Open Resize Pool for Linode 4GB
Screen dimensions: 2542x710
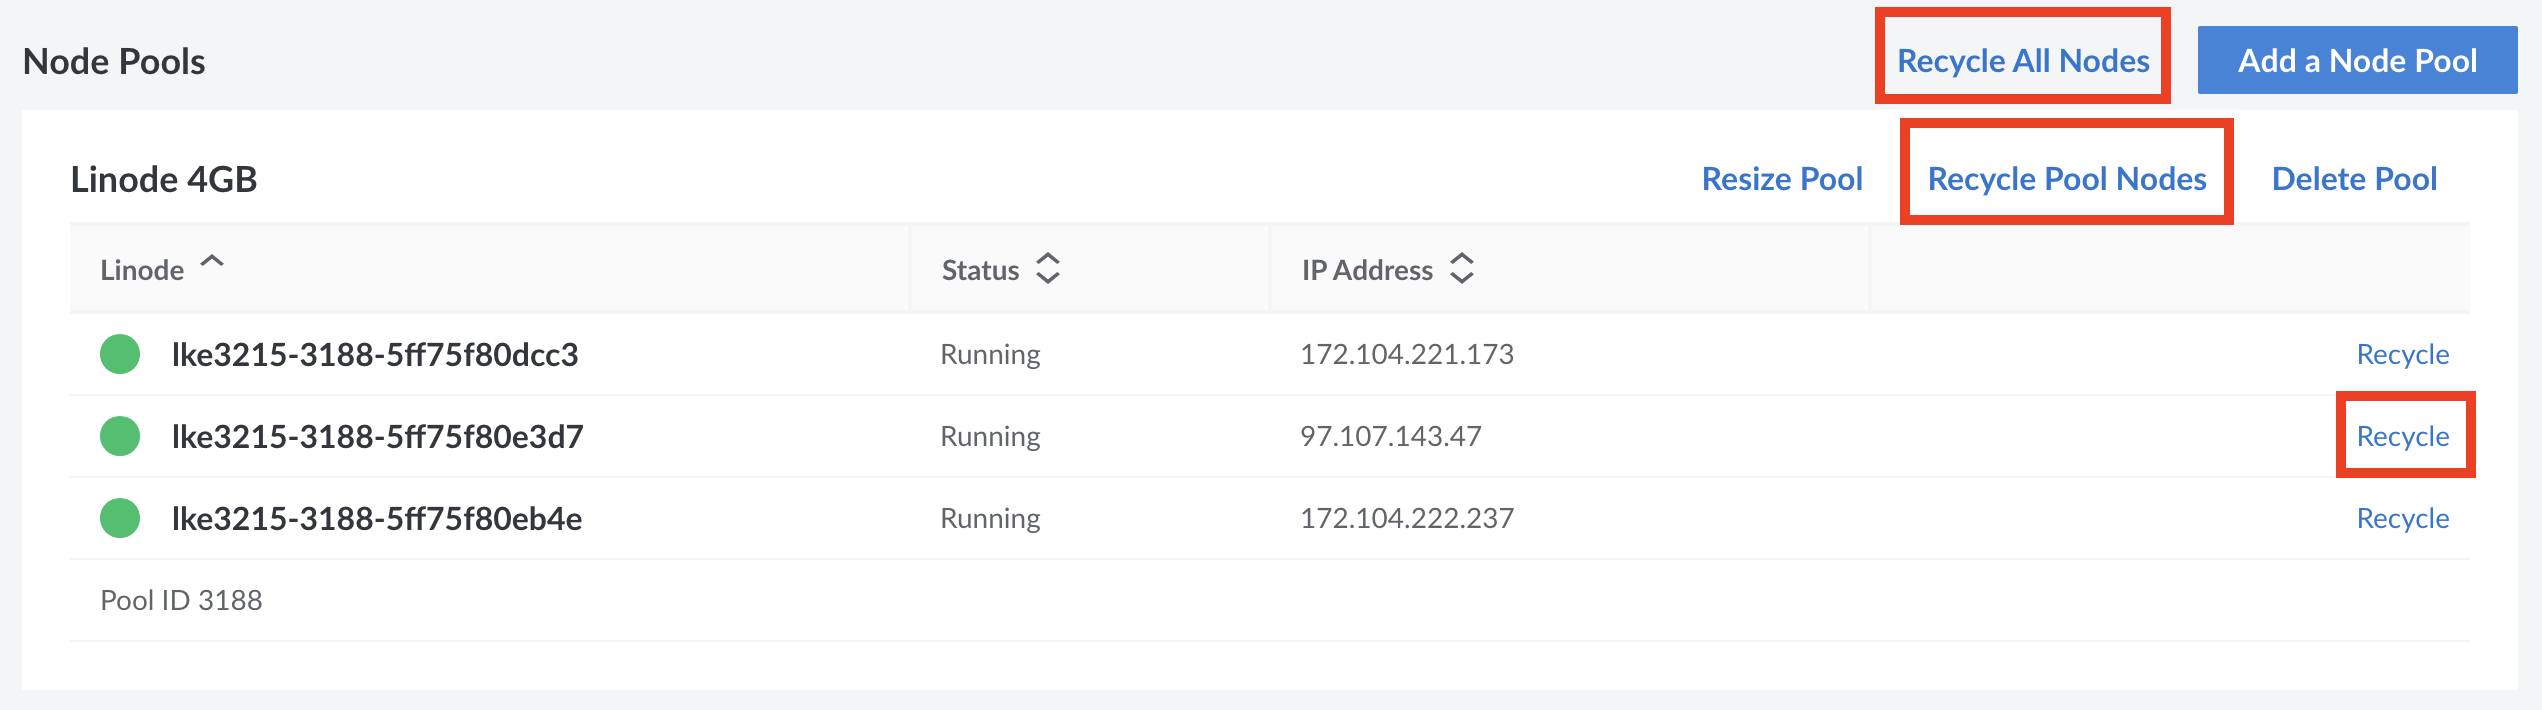1781,179
